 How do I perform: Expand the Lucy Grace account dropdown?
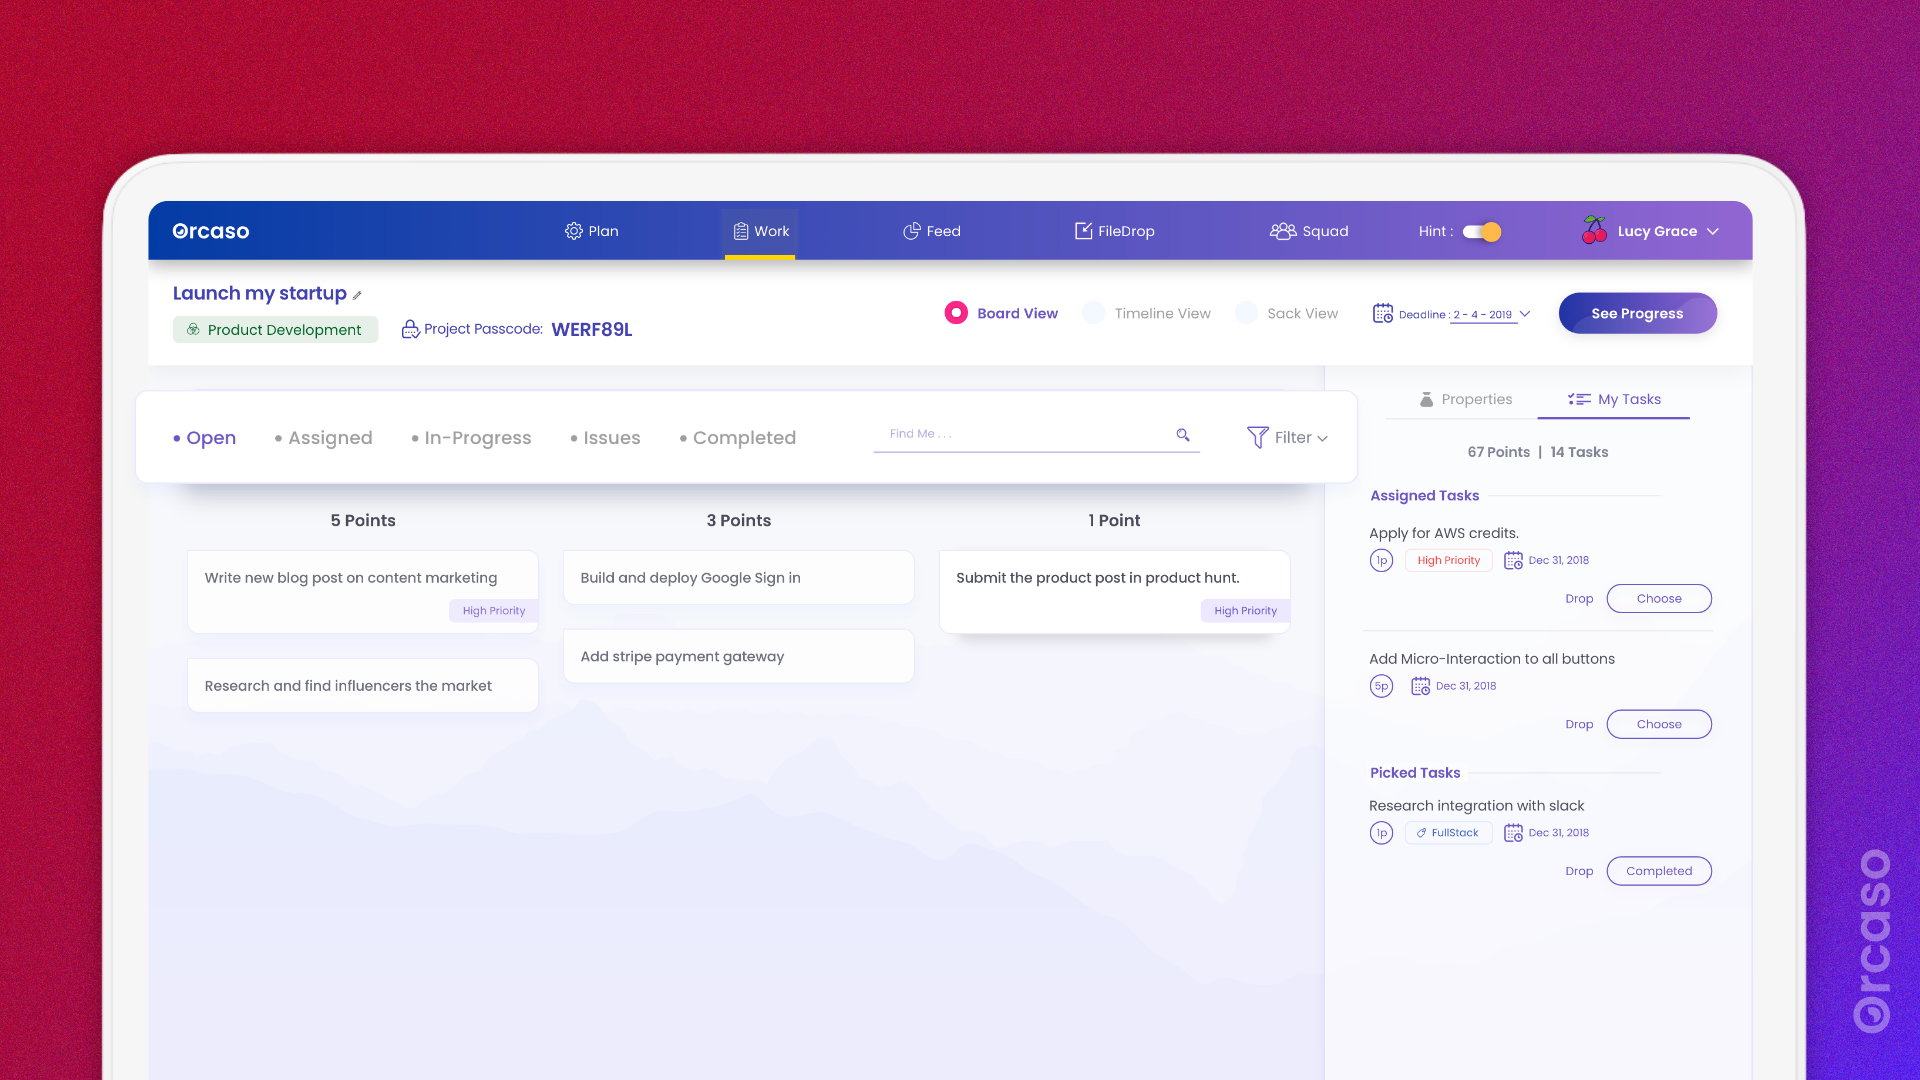1714,231
